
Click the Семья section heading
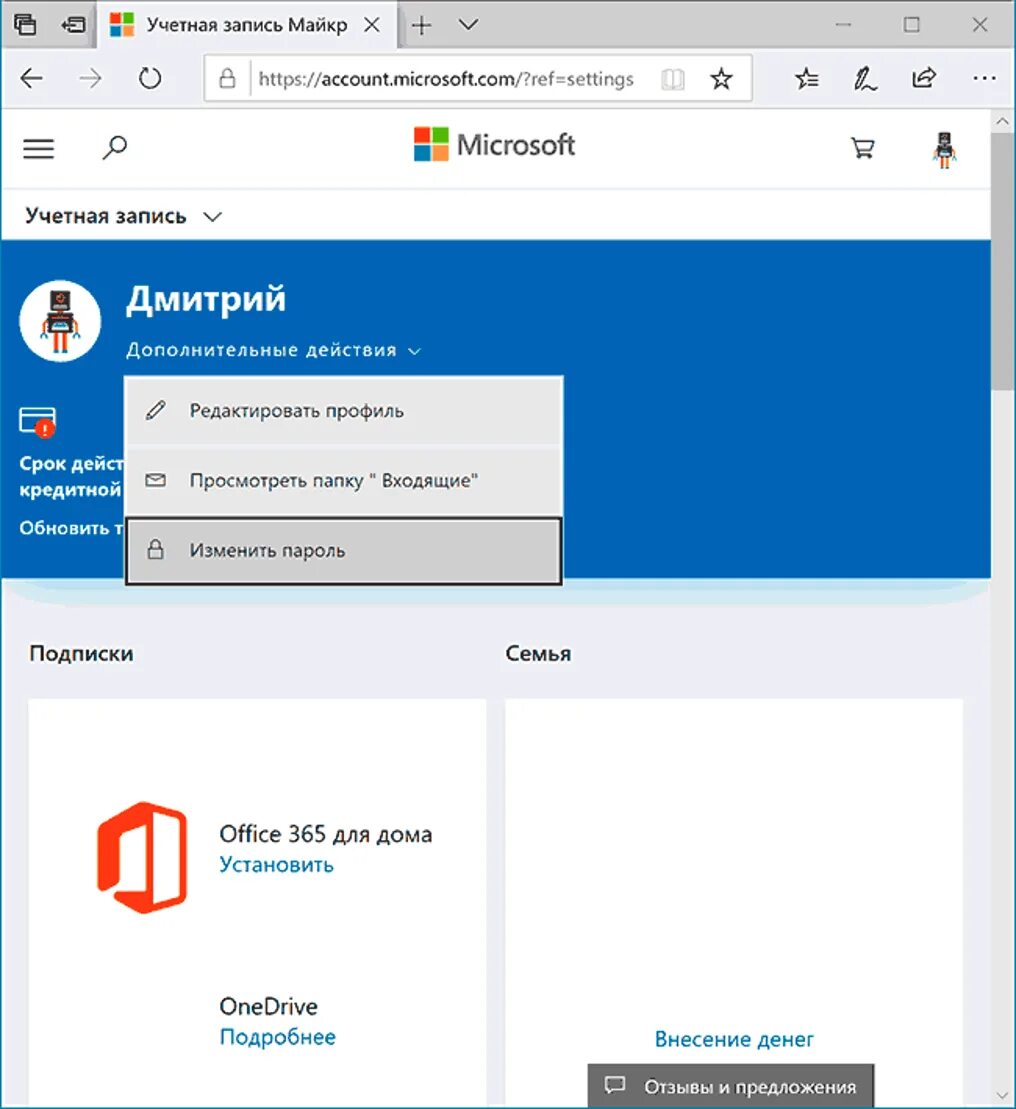coord(538,653)
